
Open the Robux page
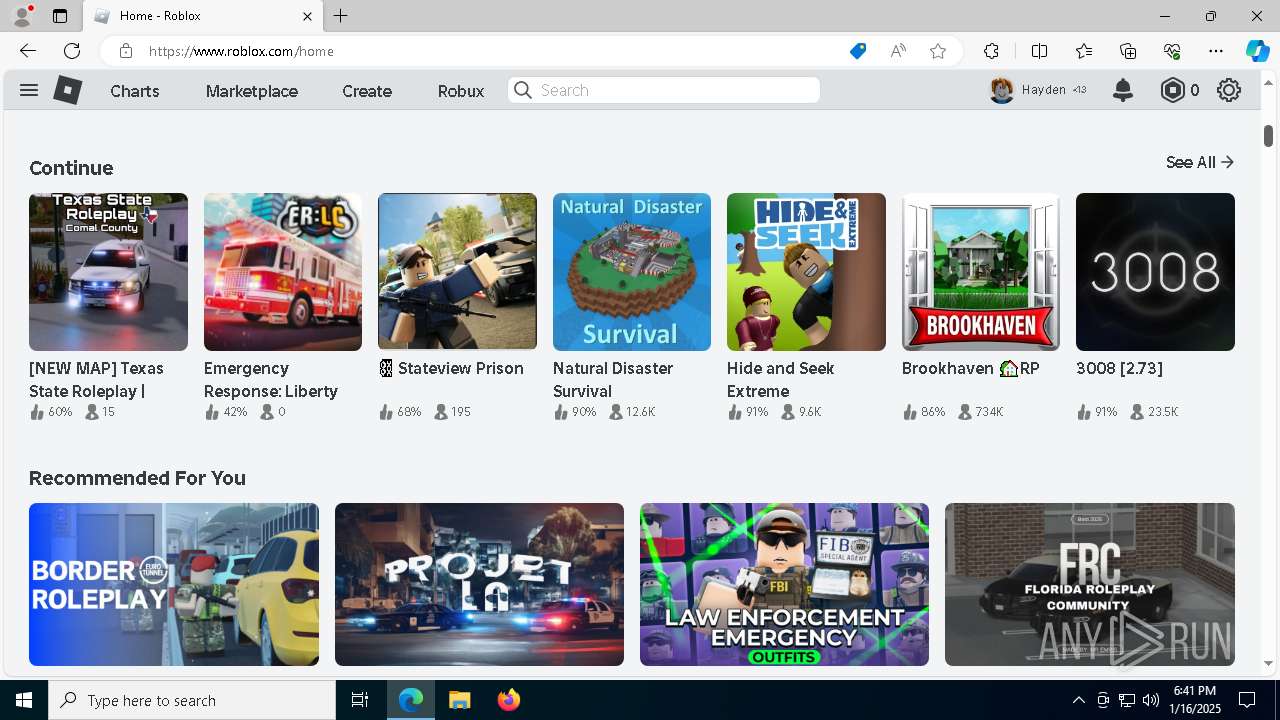461,91
